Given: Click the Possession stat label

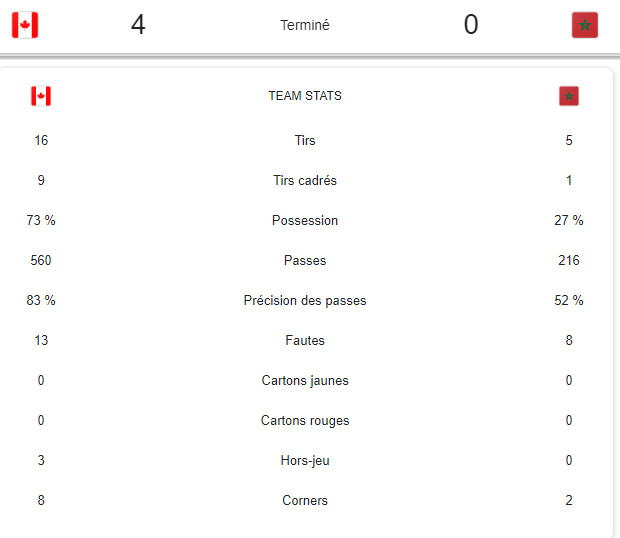Looking at the screenshot, I should pyautogui.click(x=305, y=221).
